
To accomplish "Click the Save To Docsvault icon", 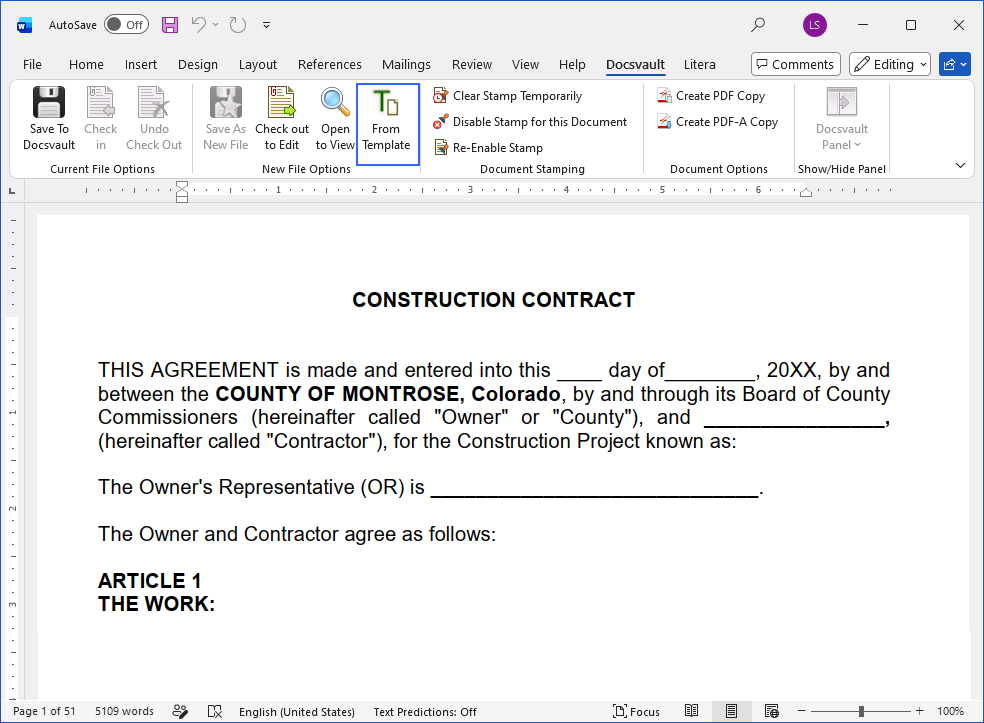I will tap(49, 102).
